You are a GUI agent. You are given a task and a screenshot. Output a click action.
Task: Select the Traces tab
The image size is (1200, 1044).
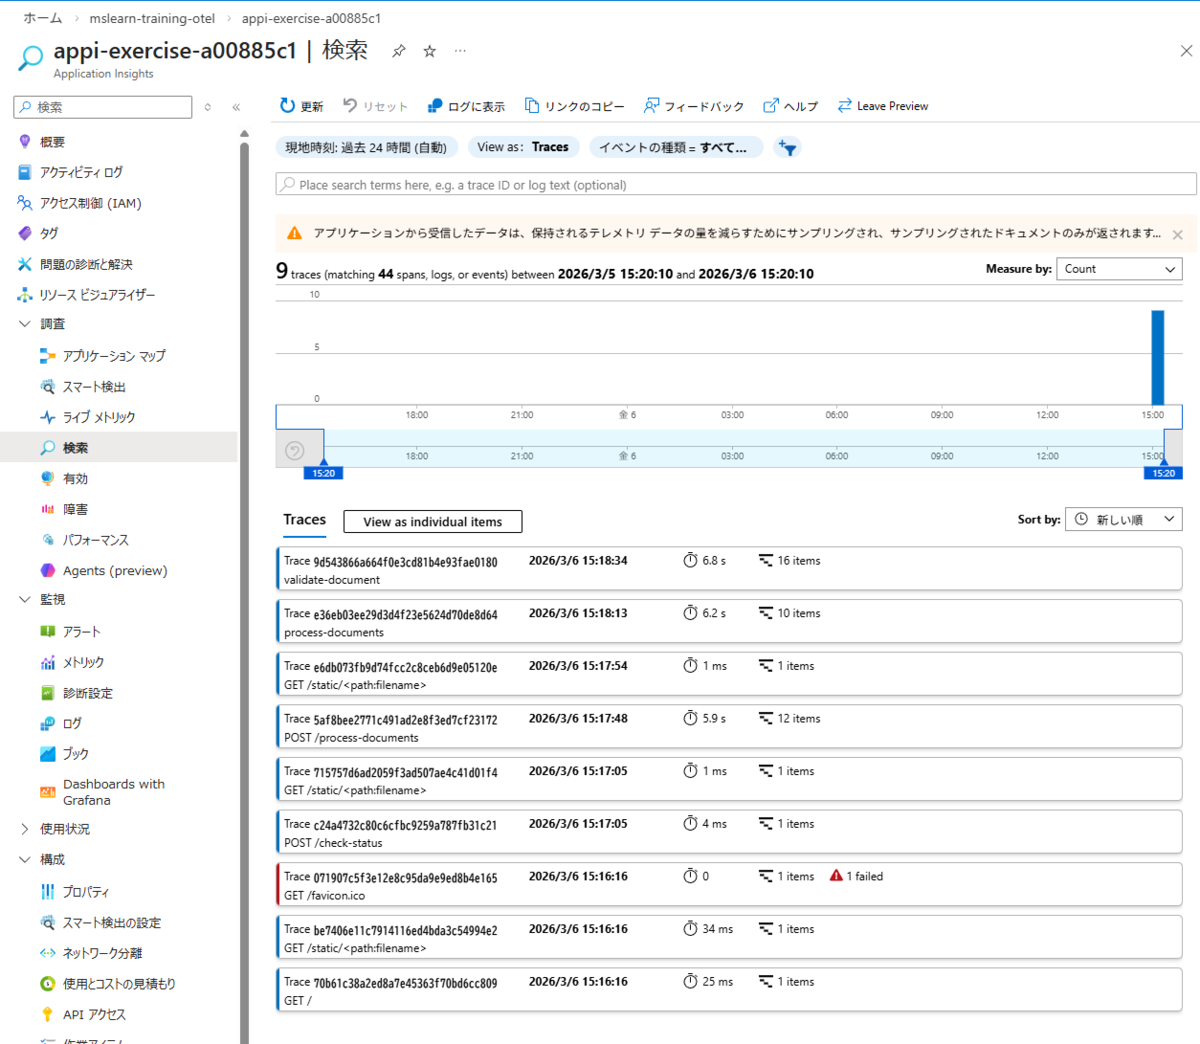click(304, 520)
